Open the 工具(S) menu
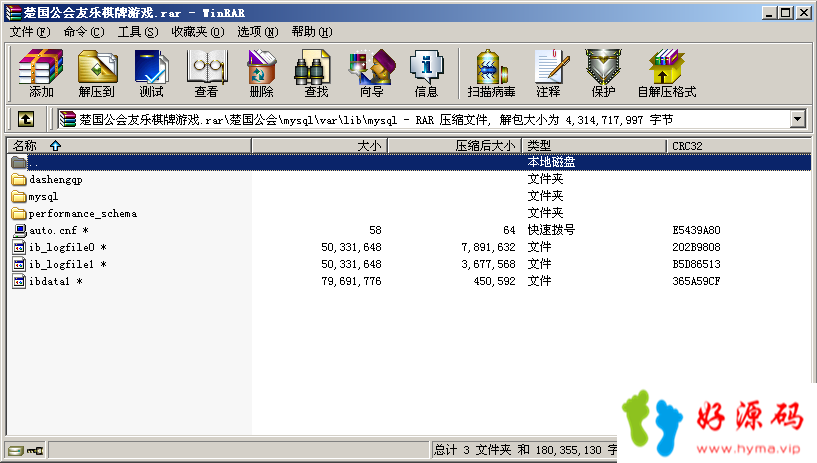This screenshot has width=817, height=463. click(x=138, y=32)
